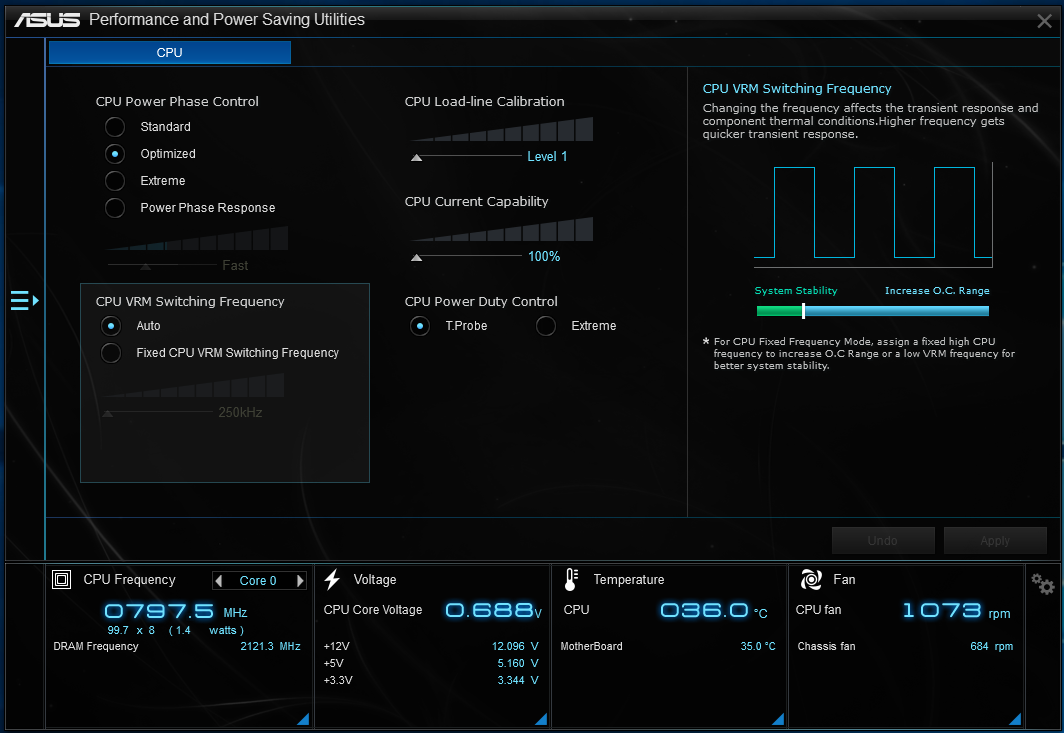Screen dimensions: 1064x733
Task: Click the Apply button
Action: point(995,541)
